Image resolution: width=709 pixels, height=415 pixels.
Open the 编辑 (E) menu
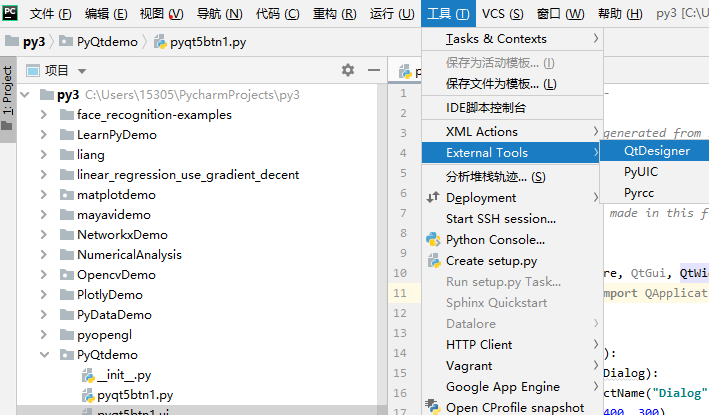(x=106, y=14)
